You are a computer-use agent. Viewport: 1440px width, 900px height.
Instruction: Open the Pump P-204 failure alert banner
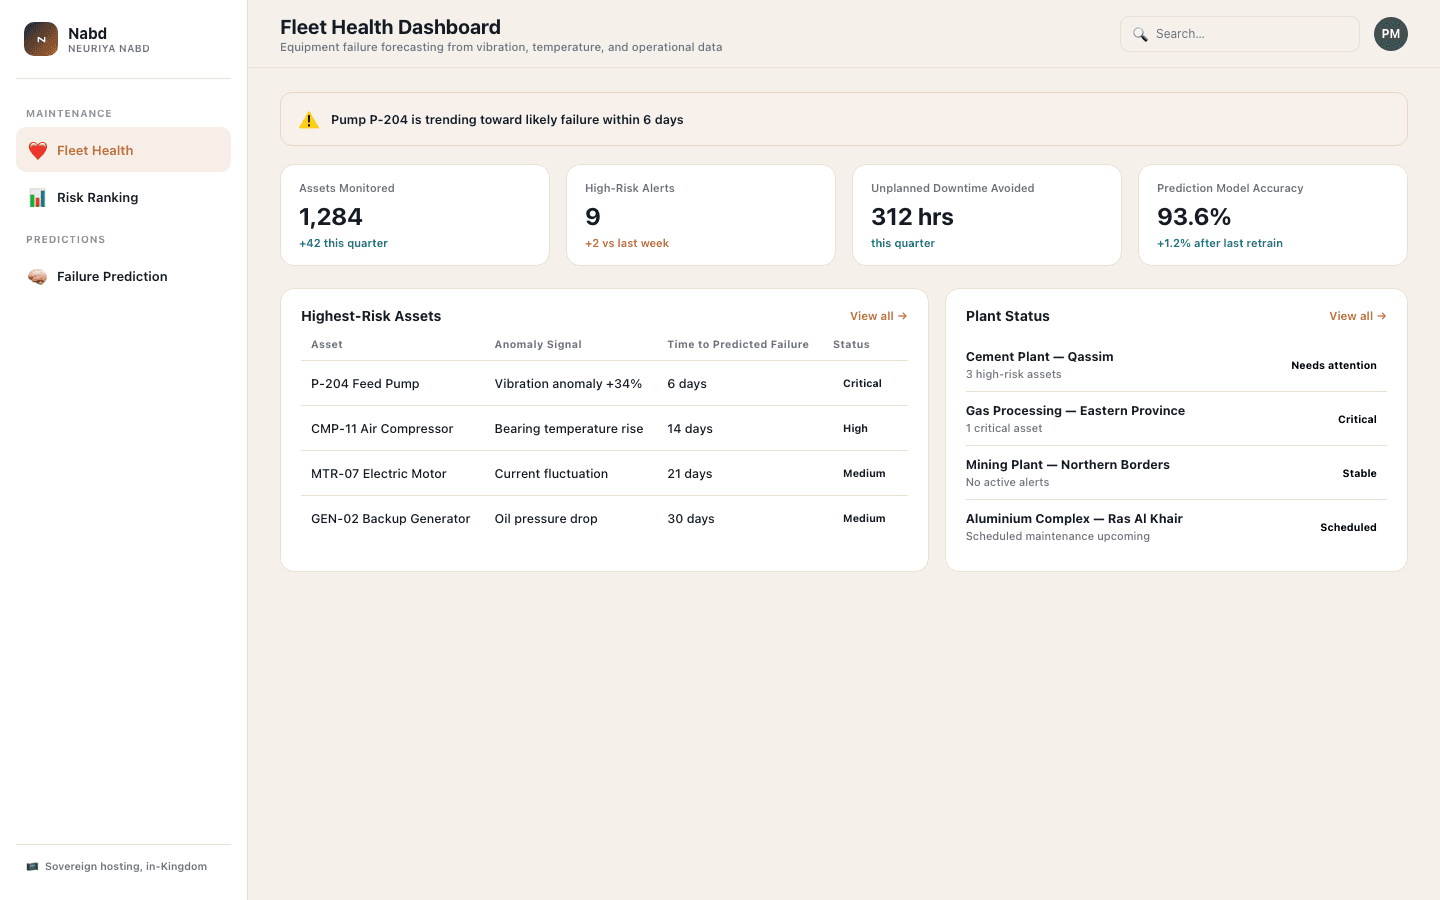(844, 119)
